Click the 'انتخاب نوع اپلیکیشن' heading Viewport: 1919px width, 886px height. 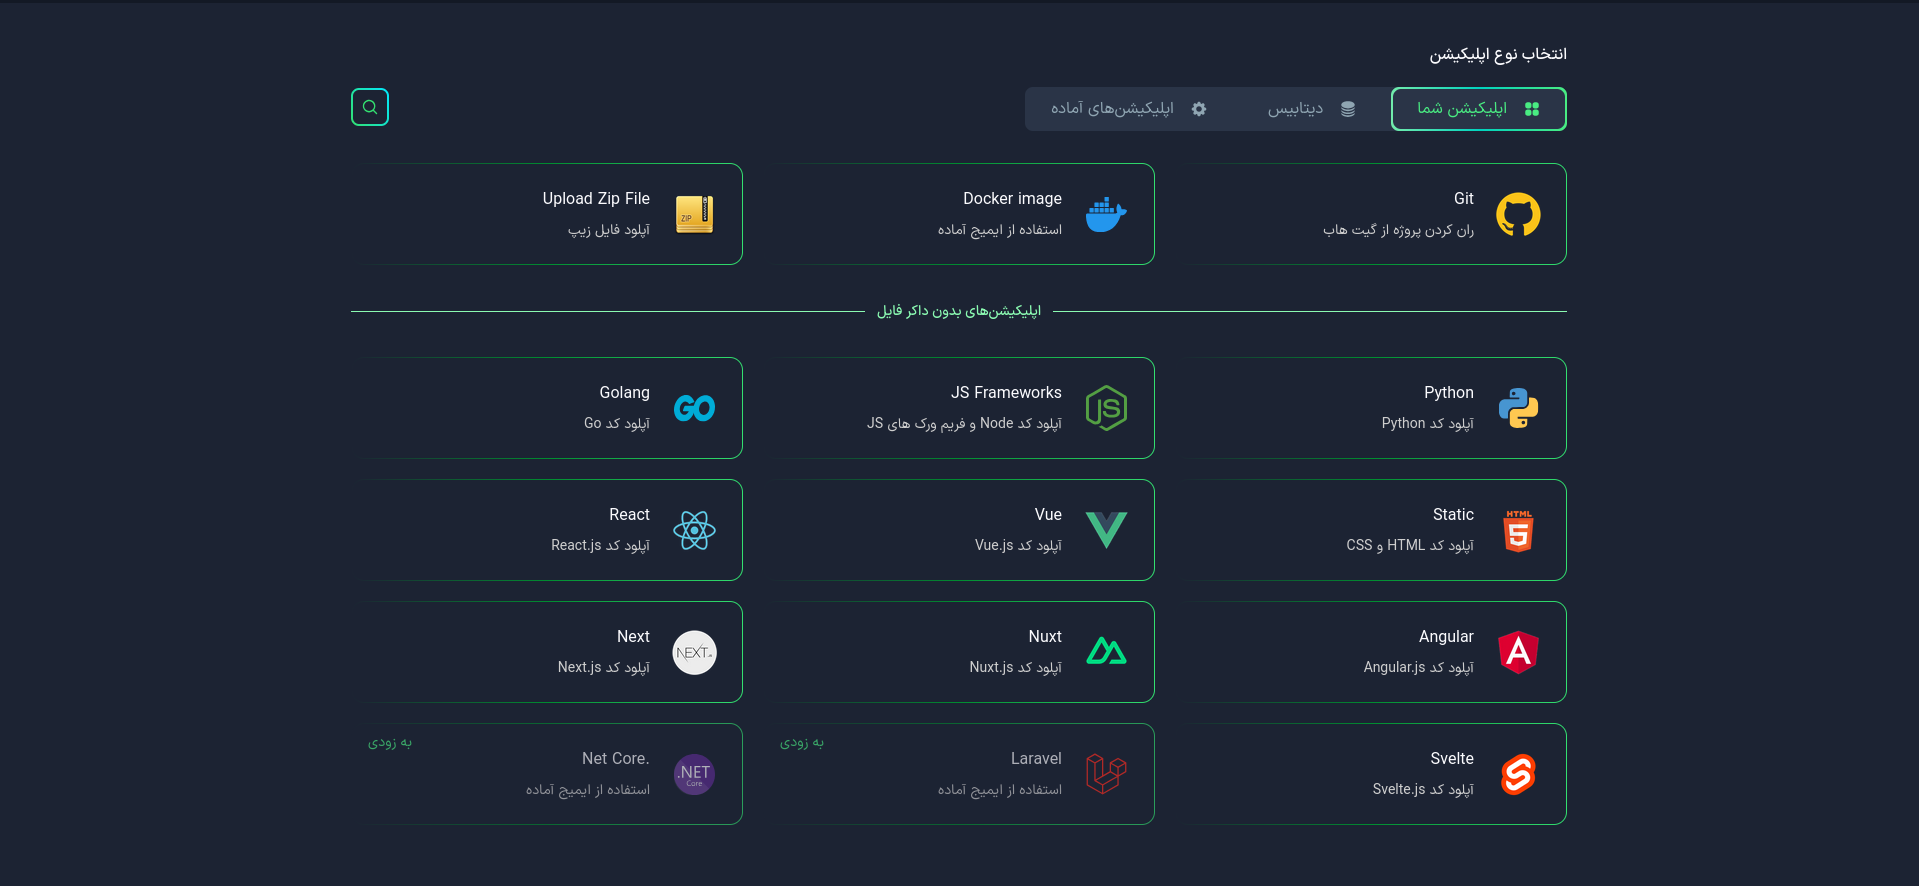1498,54
